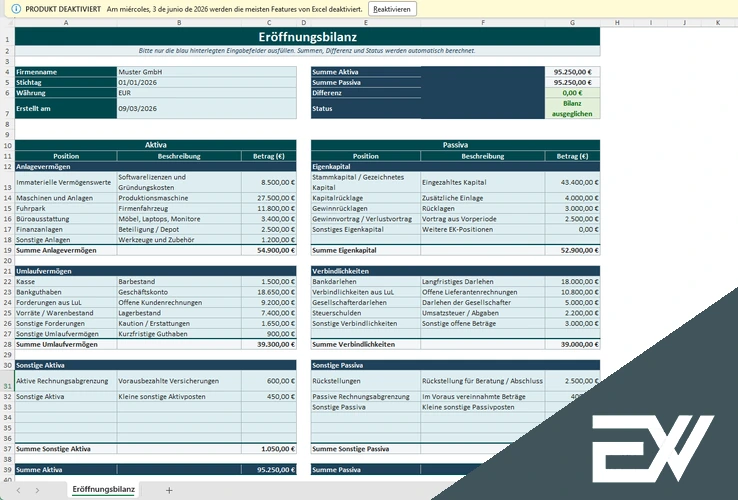This screenshot has width=738, height=500.
Task: Select Kapitalrücklage amount 4.000,00 €
Action: (572, 198)
